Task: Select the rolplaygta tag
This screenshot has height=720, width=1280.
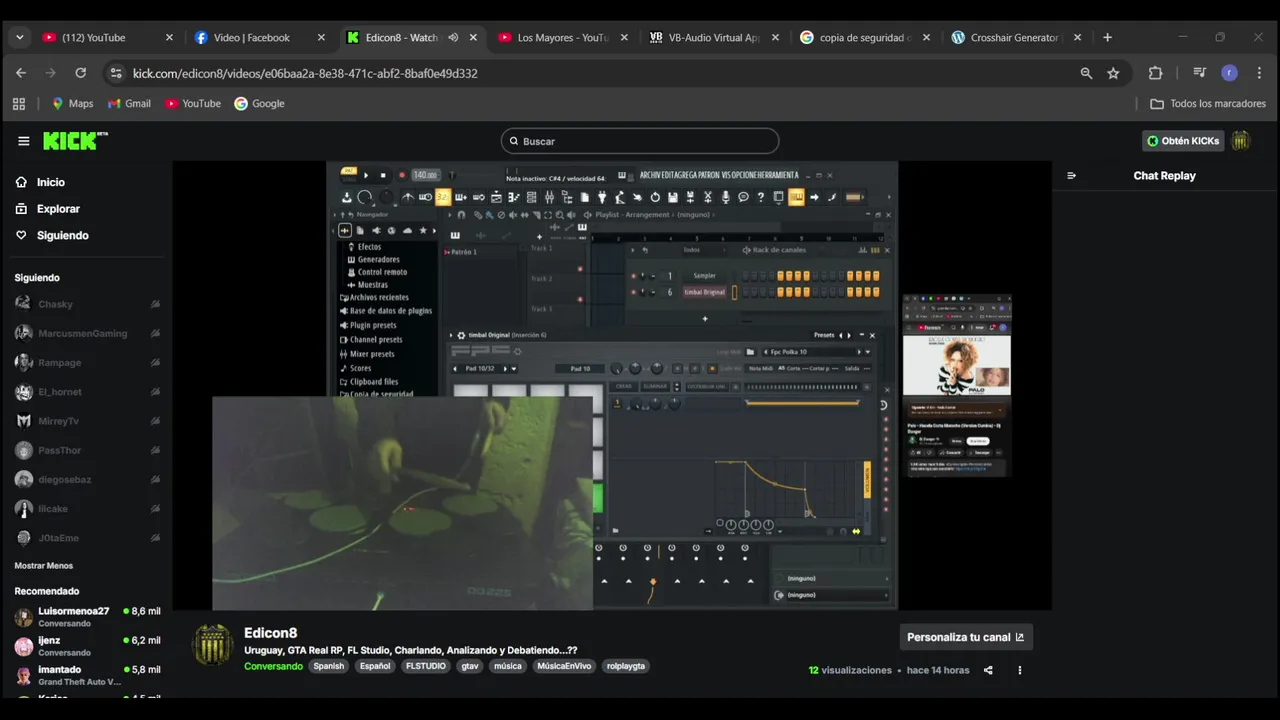Action: pos(625,666)
